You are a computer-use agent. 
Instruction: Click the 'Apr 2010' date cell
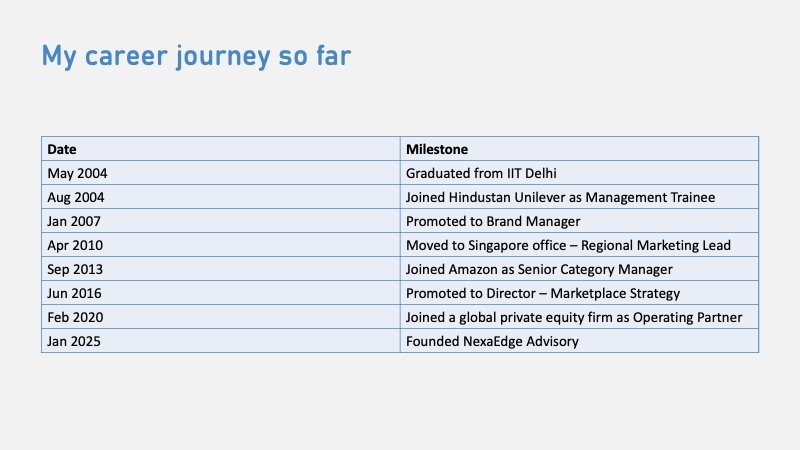pyautogui.click(x=220, y=245)
